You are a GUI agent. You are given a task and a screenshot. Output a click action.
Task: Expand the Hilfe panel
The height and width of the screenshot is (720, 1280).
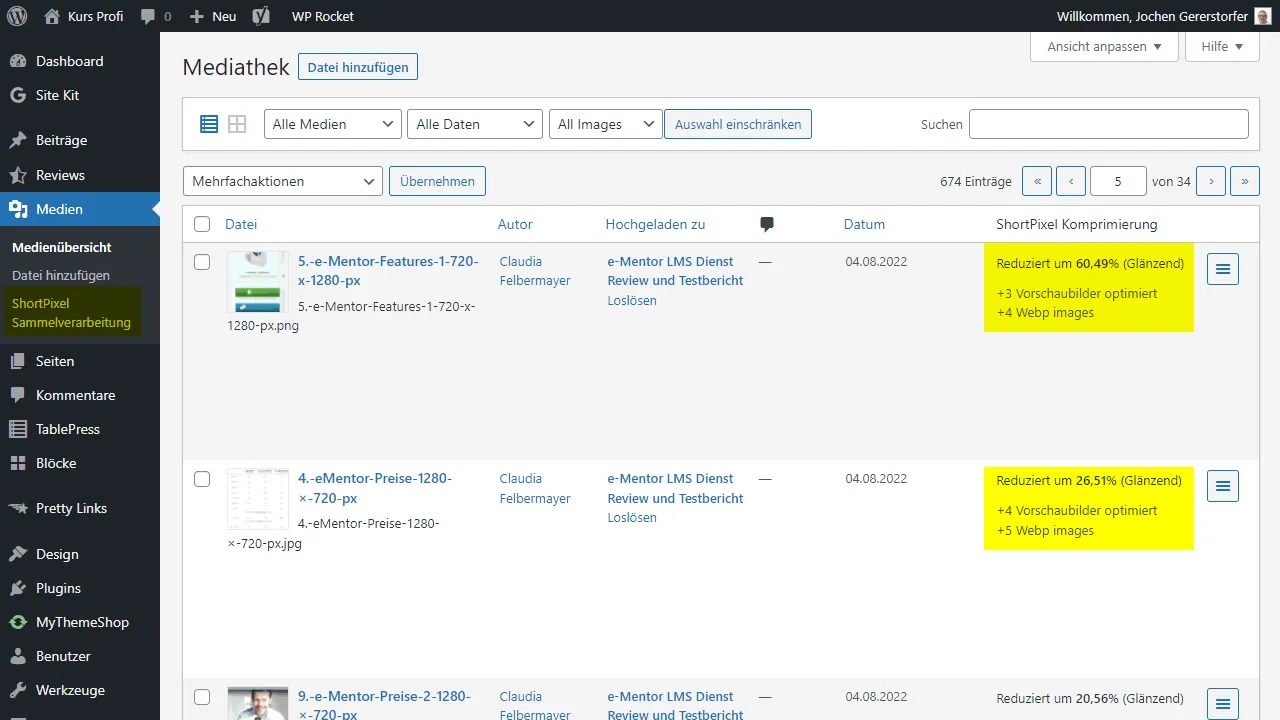click(x=1222, y=46)
